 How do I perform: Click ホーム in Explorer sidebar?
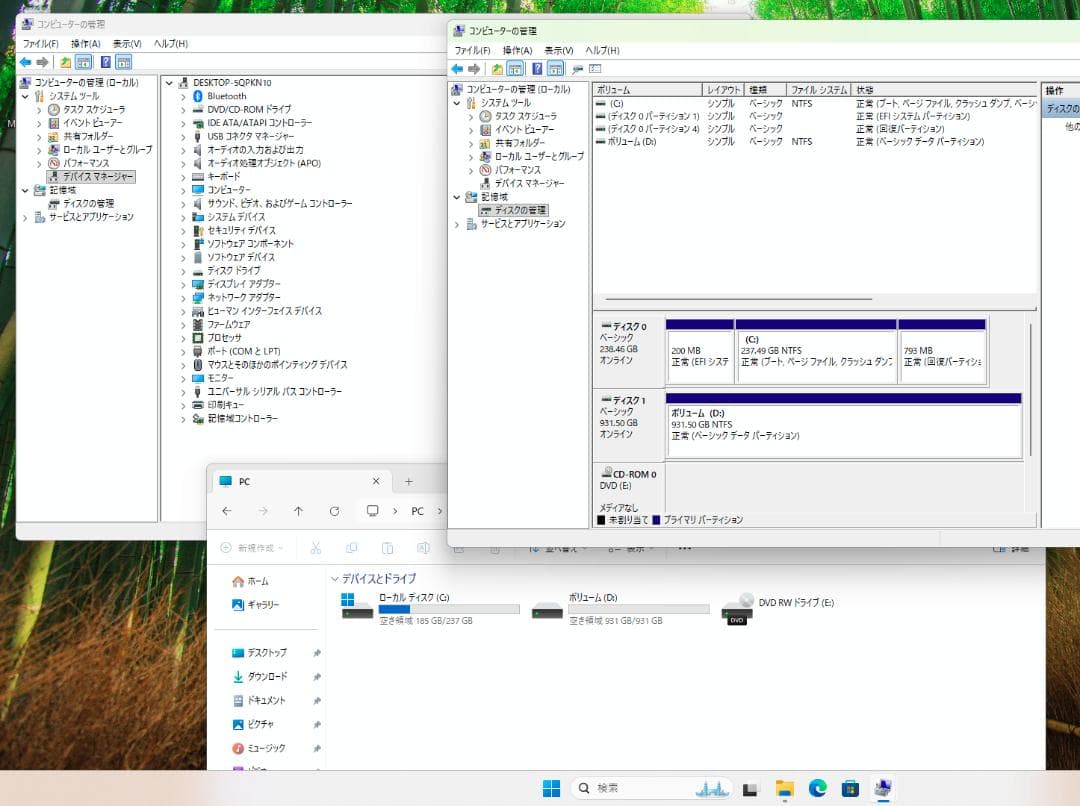258,581
